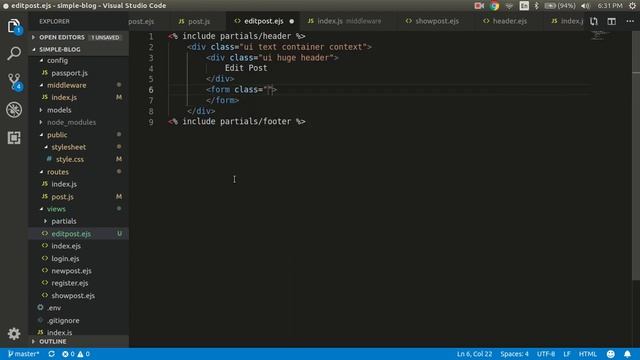
Task: Open the Source Control view icon
Action: pos(14,81)
